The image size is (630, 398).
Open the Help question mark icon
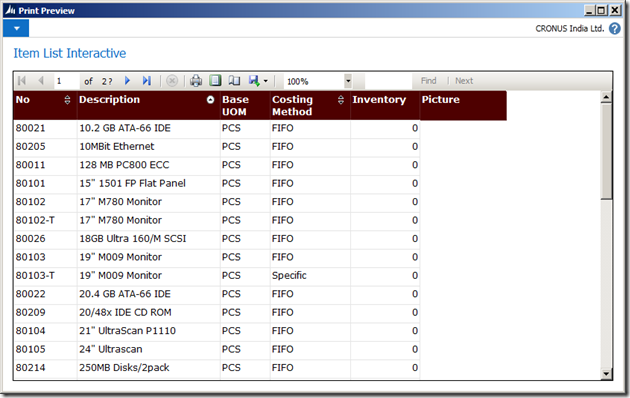[615, 29]
